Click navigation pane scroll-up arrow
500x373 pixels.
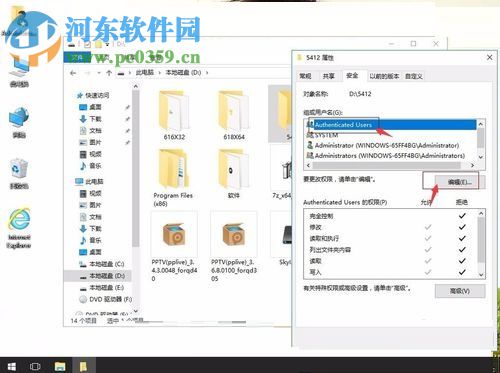coord(135,86)
